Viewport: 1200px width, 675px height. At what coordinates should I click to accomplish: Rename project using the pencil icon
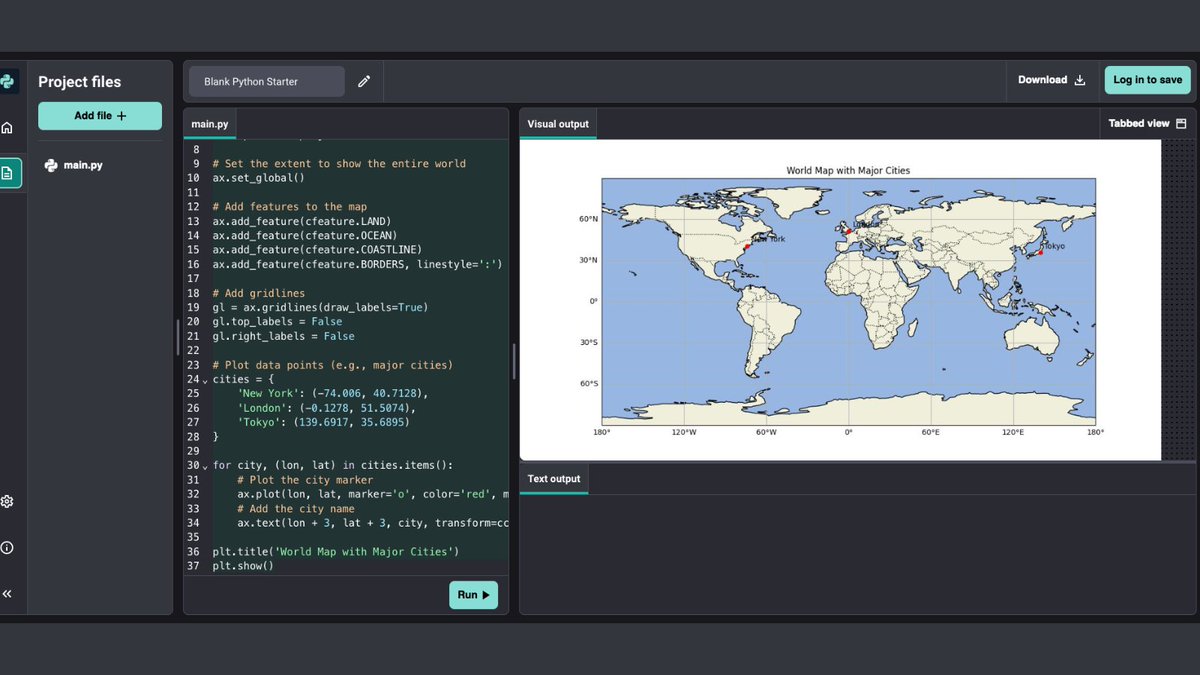pos(364,81)
